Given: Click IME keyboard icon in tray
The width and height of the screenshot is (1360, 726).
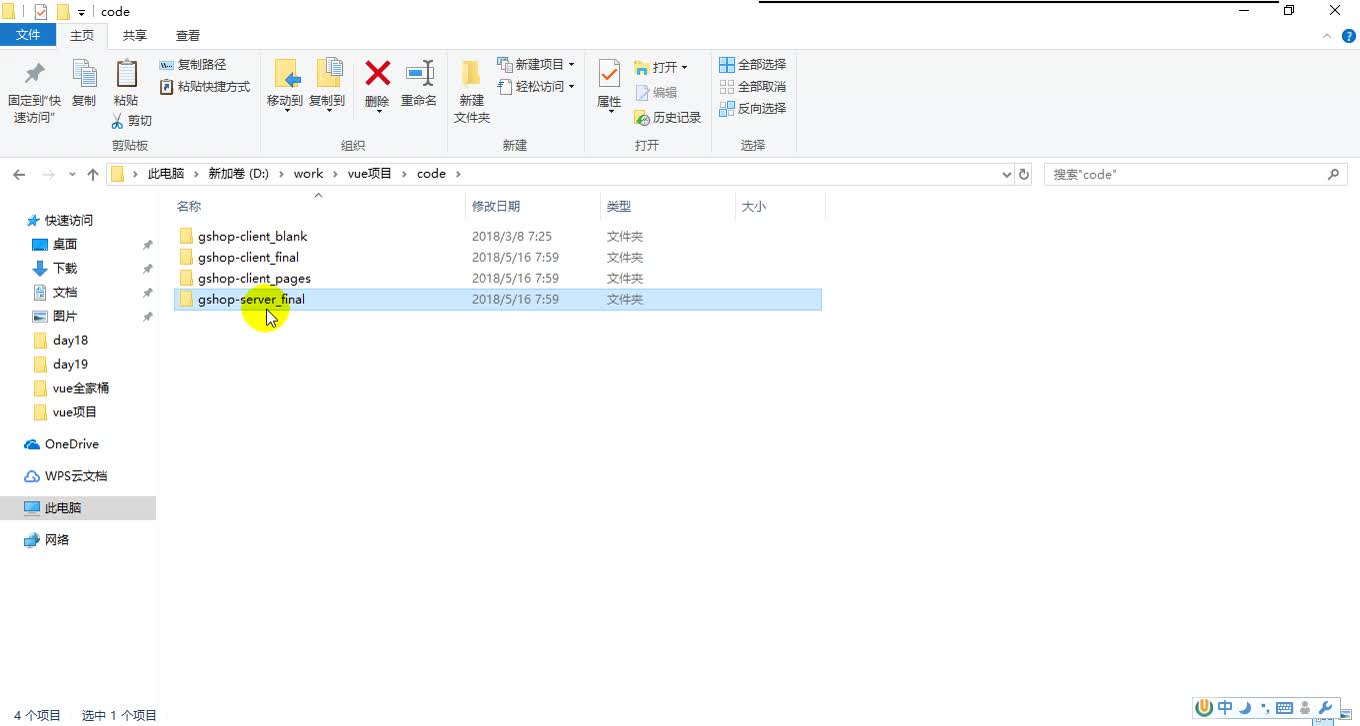Looking at the screenshot, I should pos(1284,708).
